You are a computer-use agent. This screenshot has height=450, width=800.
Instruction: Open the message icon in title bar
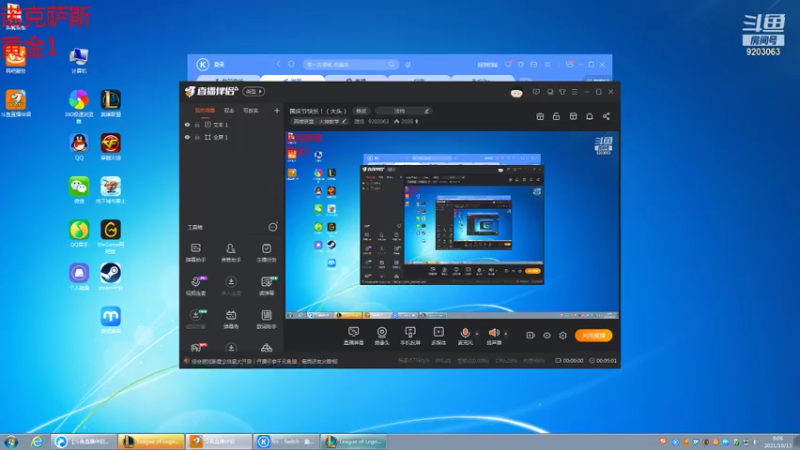pos(536,92)
